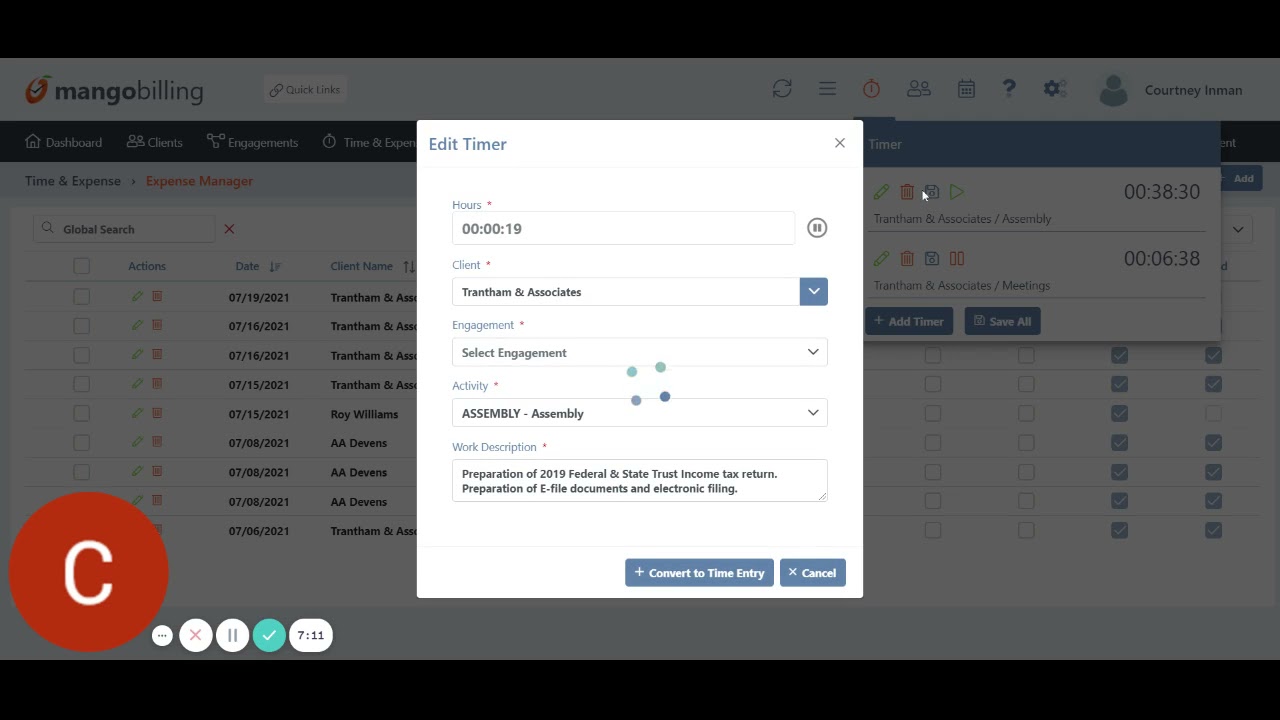This screenshot has width=1280, height=720.
Task: Click the refresh icon in top header
Action: pos(782,89)
